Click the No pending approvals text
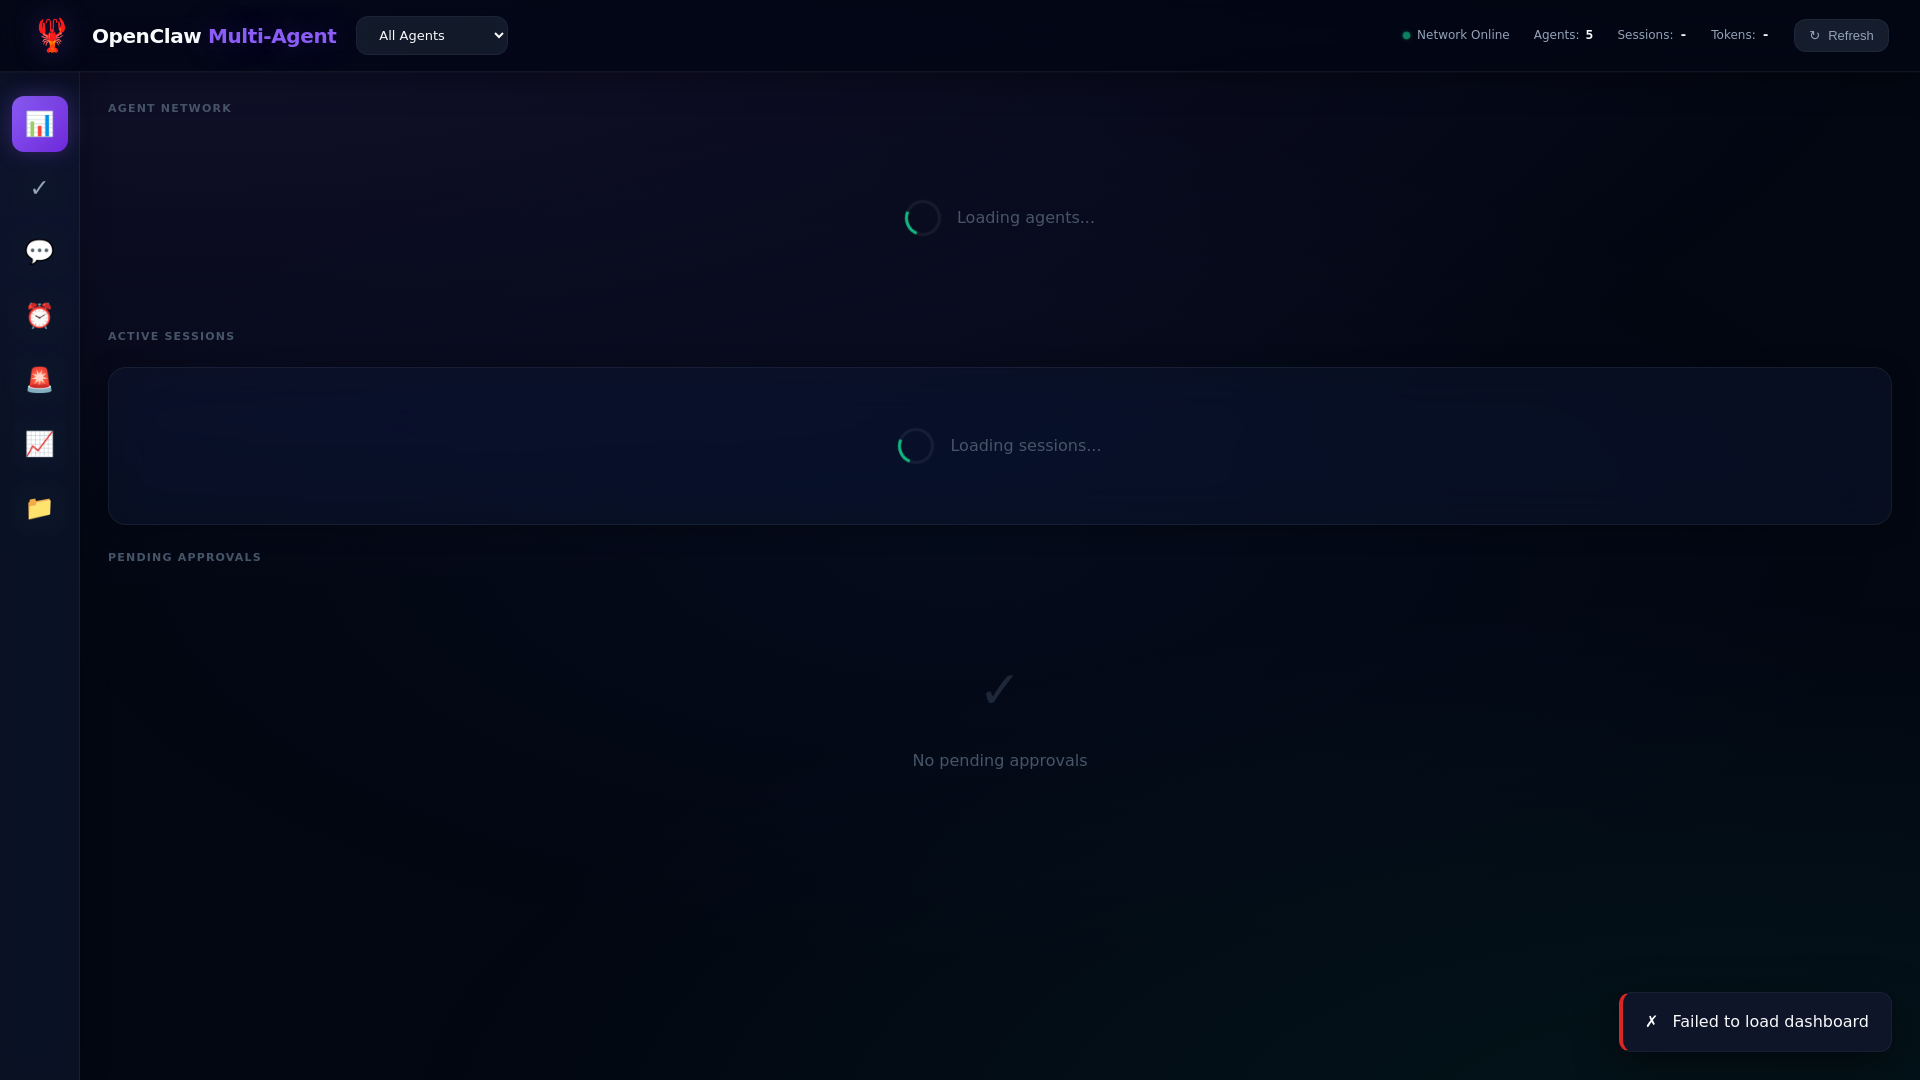The height and width of the screenshot is (1080, 1920). coord(1000,761)
